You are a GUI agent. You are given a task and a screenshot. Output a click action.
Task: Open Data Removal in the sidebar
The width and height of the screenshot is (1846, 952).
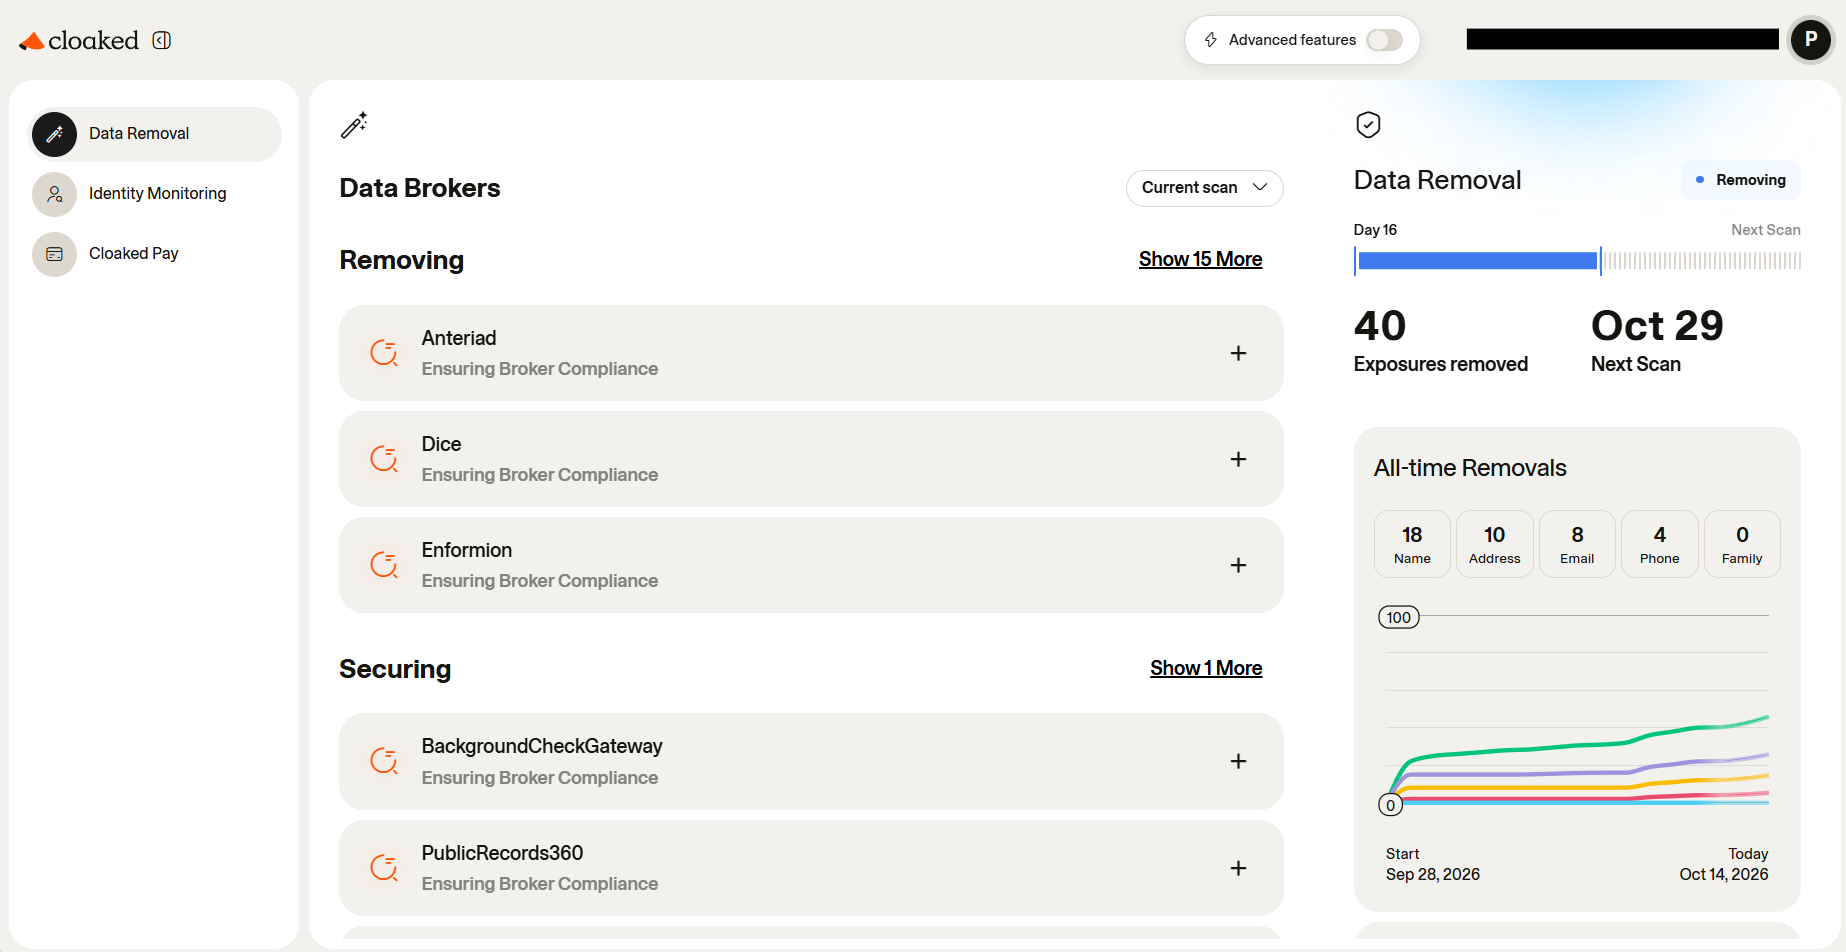click(155, 134)
